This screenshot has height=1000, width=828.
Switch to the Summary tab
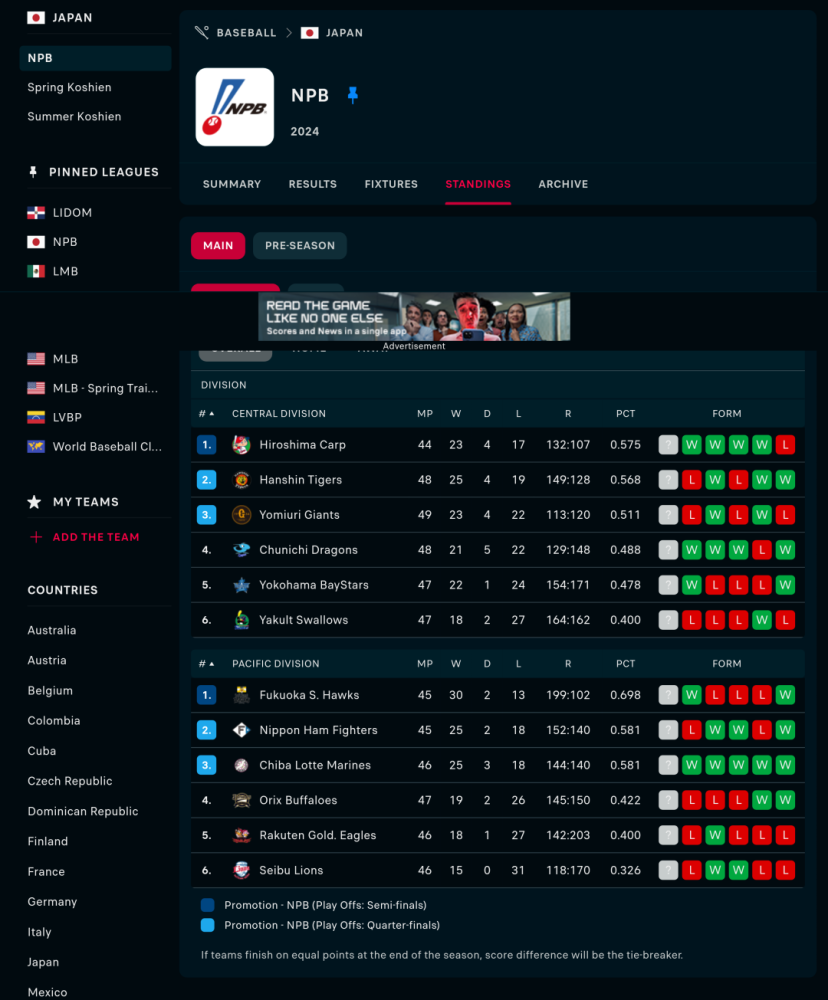pyautogui.click(x=232, y=184)
